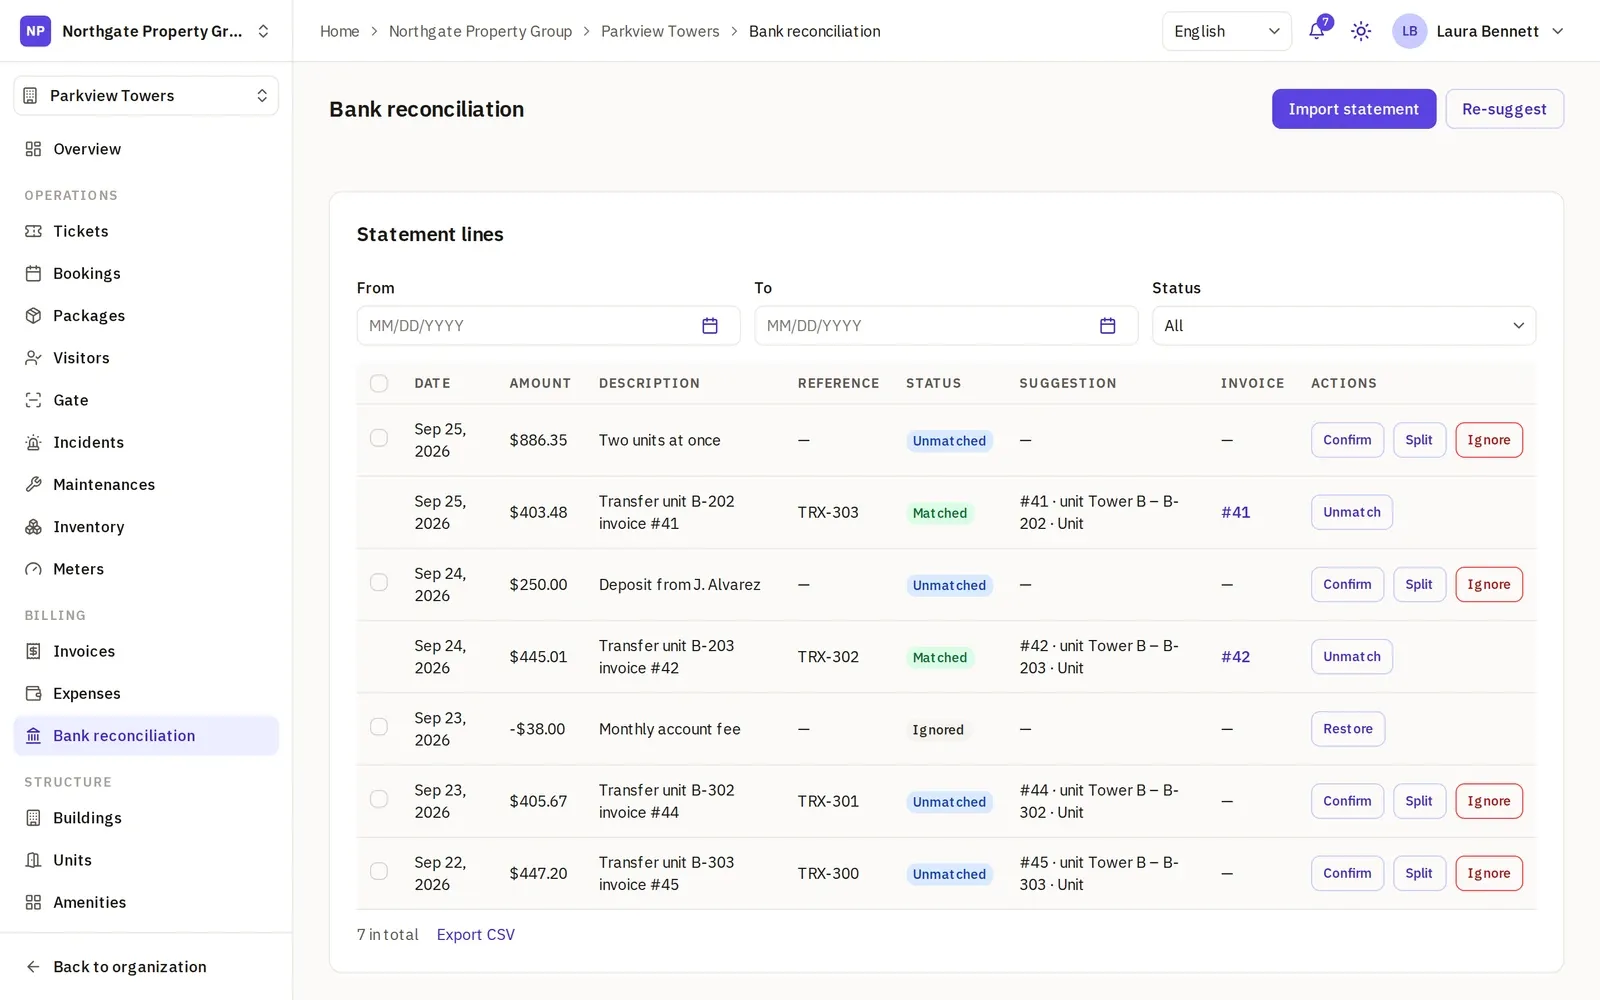This screenshot has height=1000, width=1600.
Task: Click the Packages box icon in sidebar
Action: [33, 316]
